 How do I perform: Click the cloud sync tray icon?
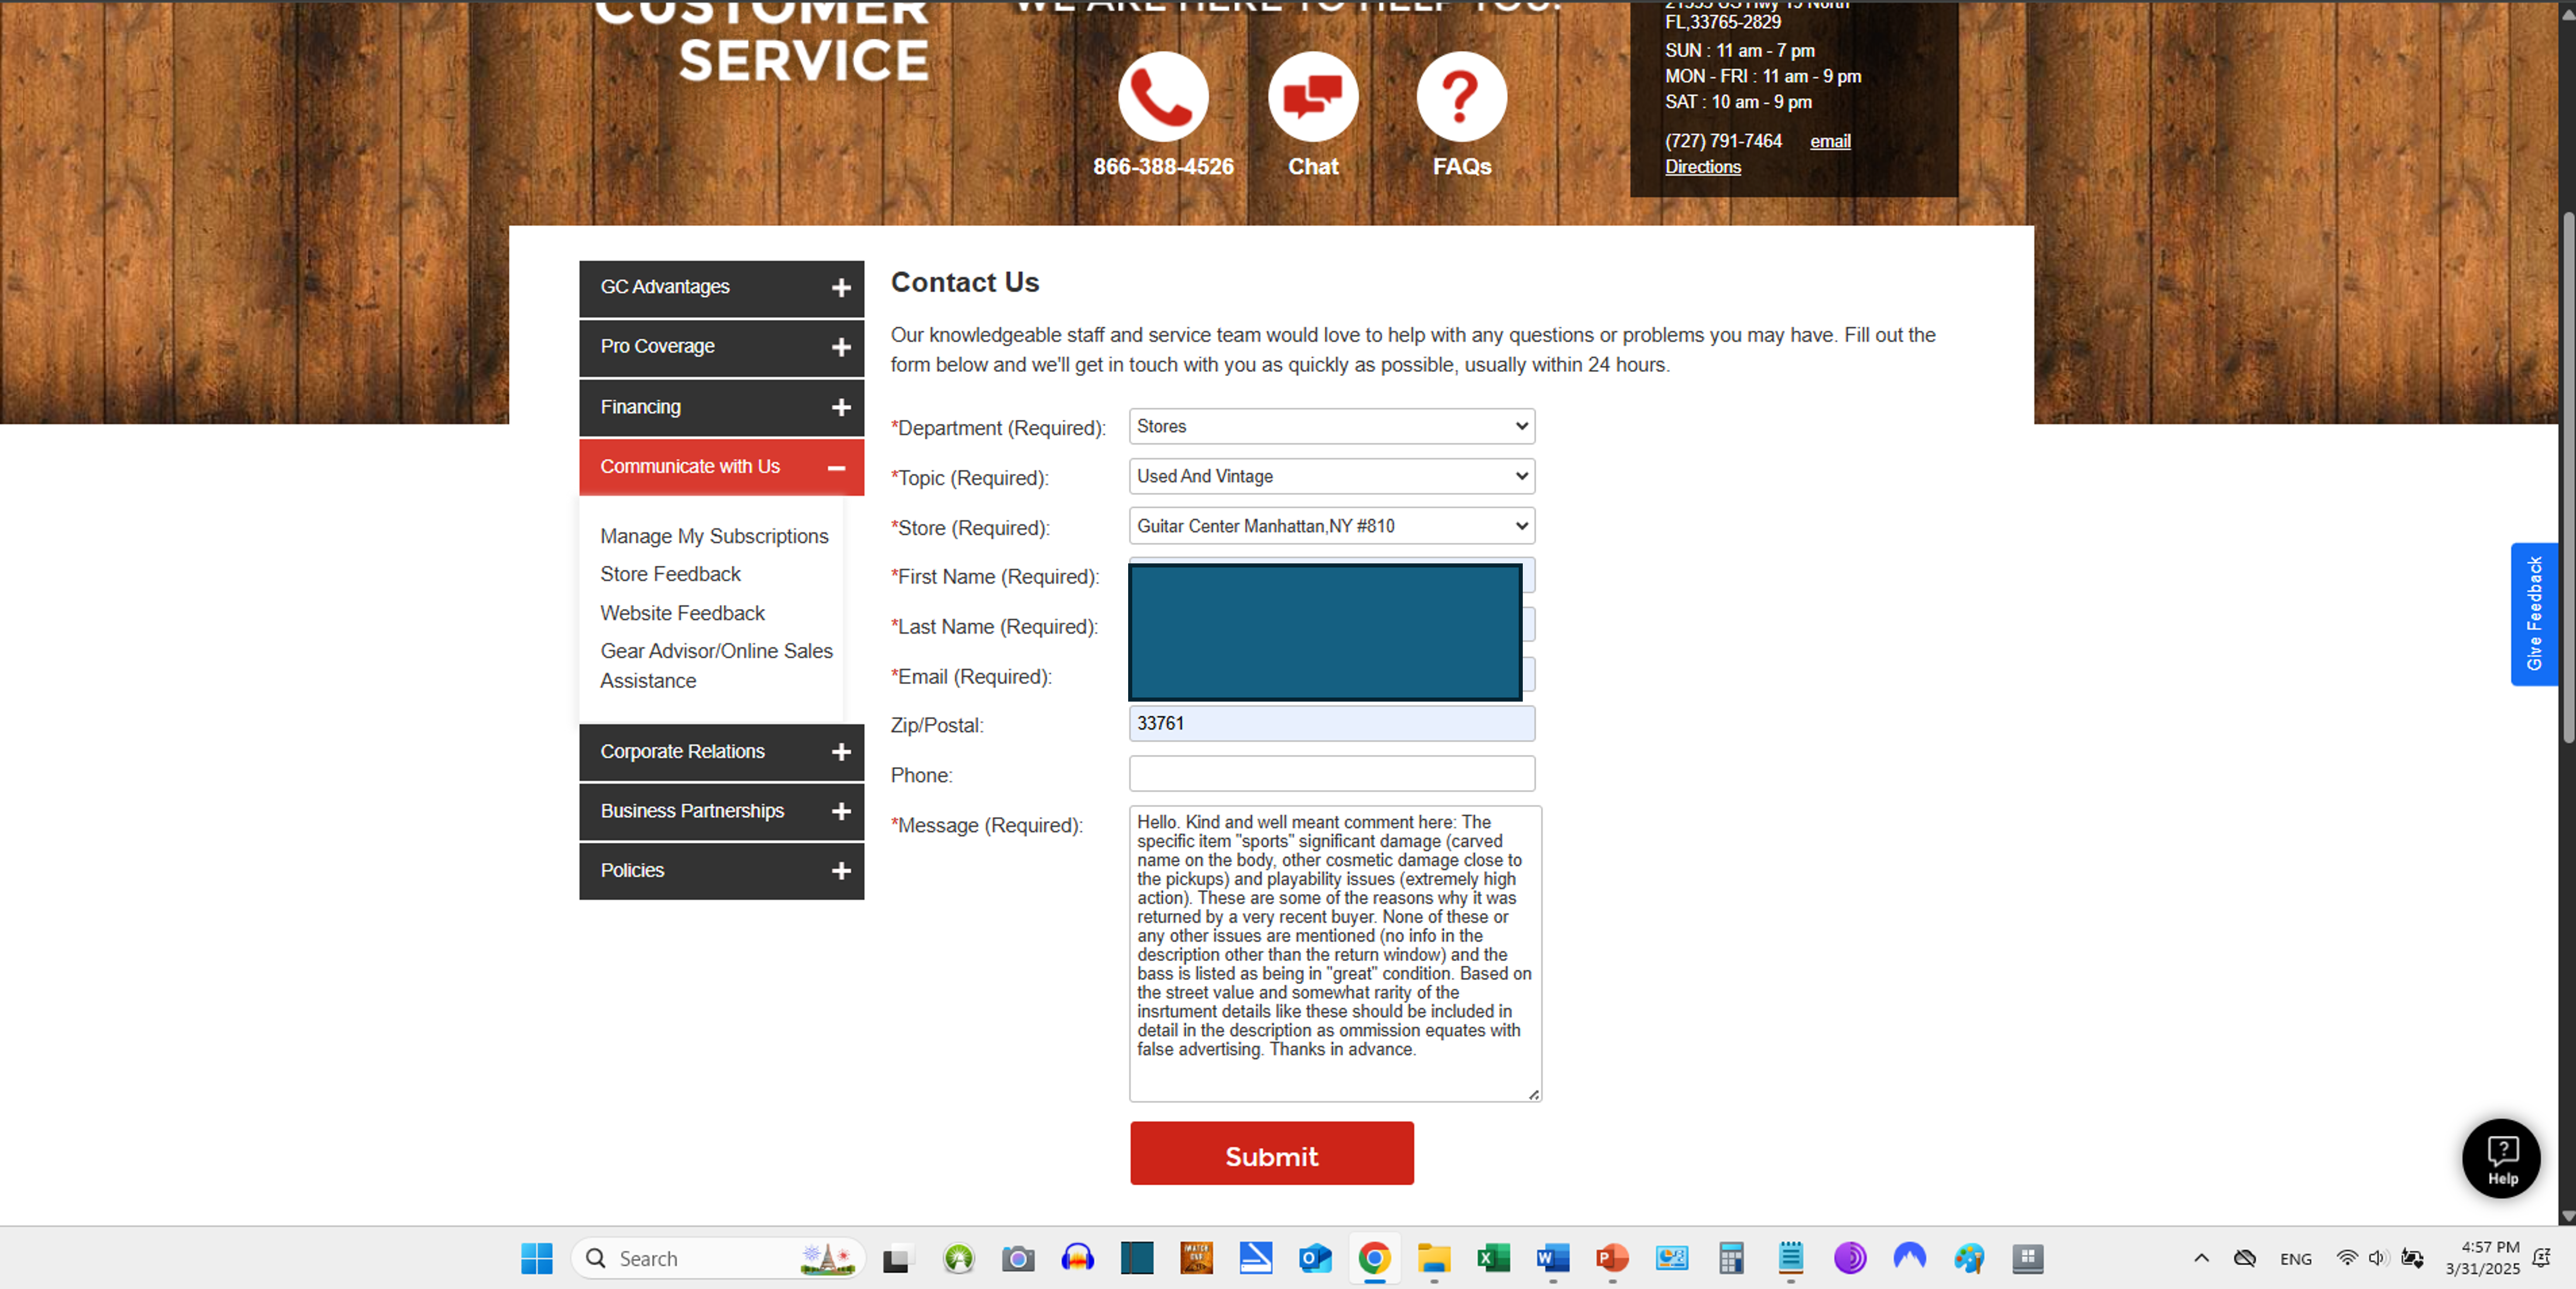pyautogui.click(x=2245, y=1258)
